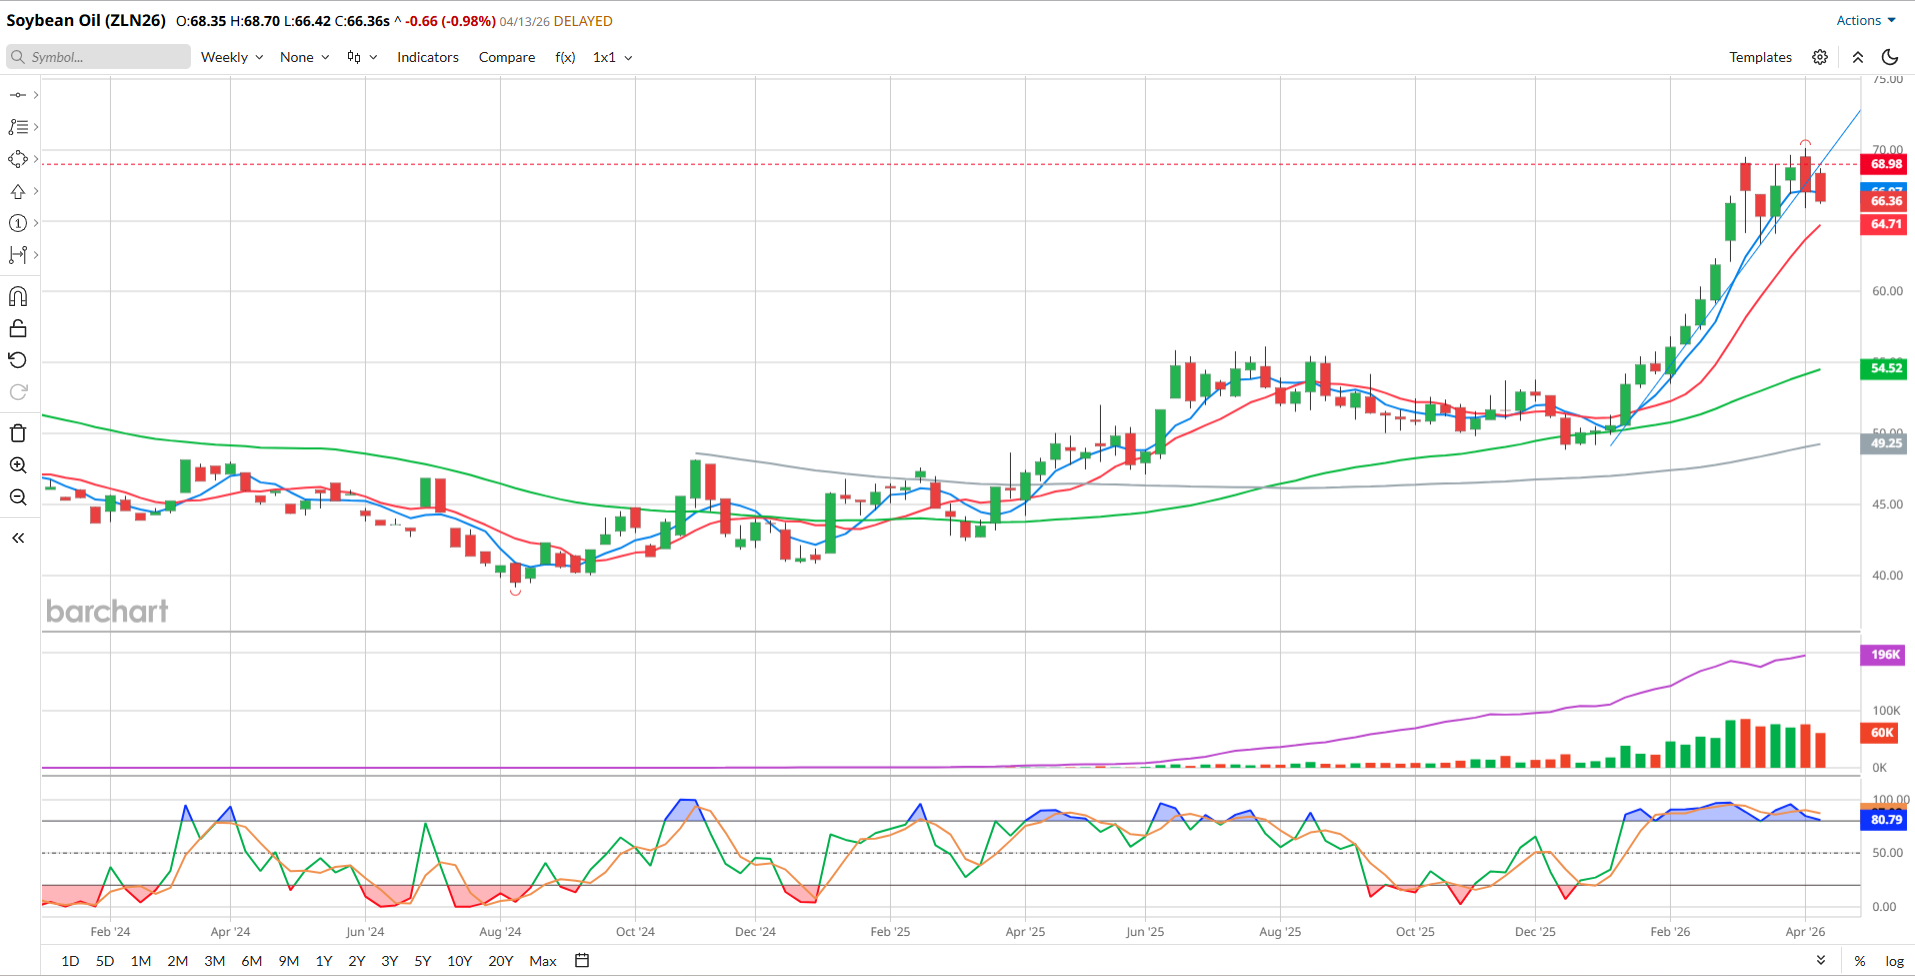Collapse the left drawing tools sidebar

[x=18, y=538]
